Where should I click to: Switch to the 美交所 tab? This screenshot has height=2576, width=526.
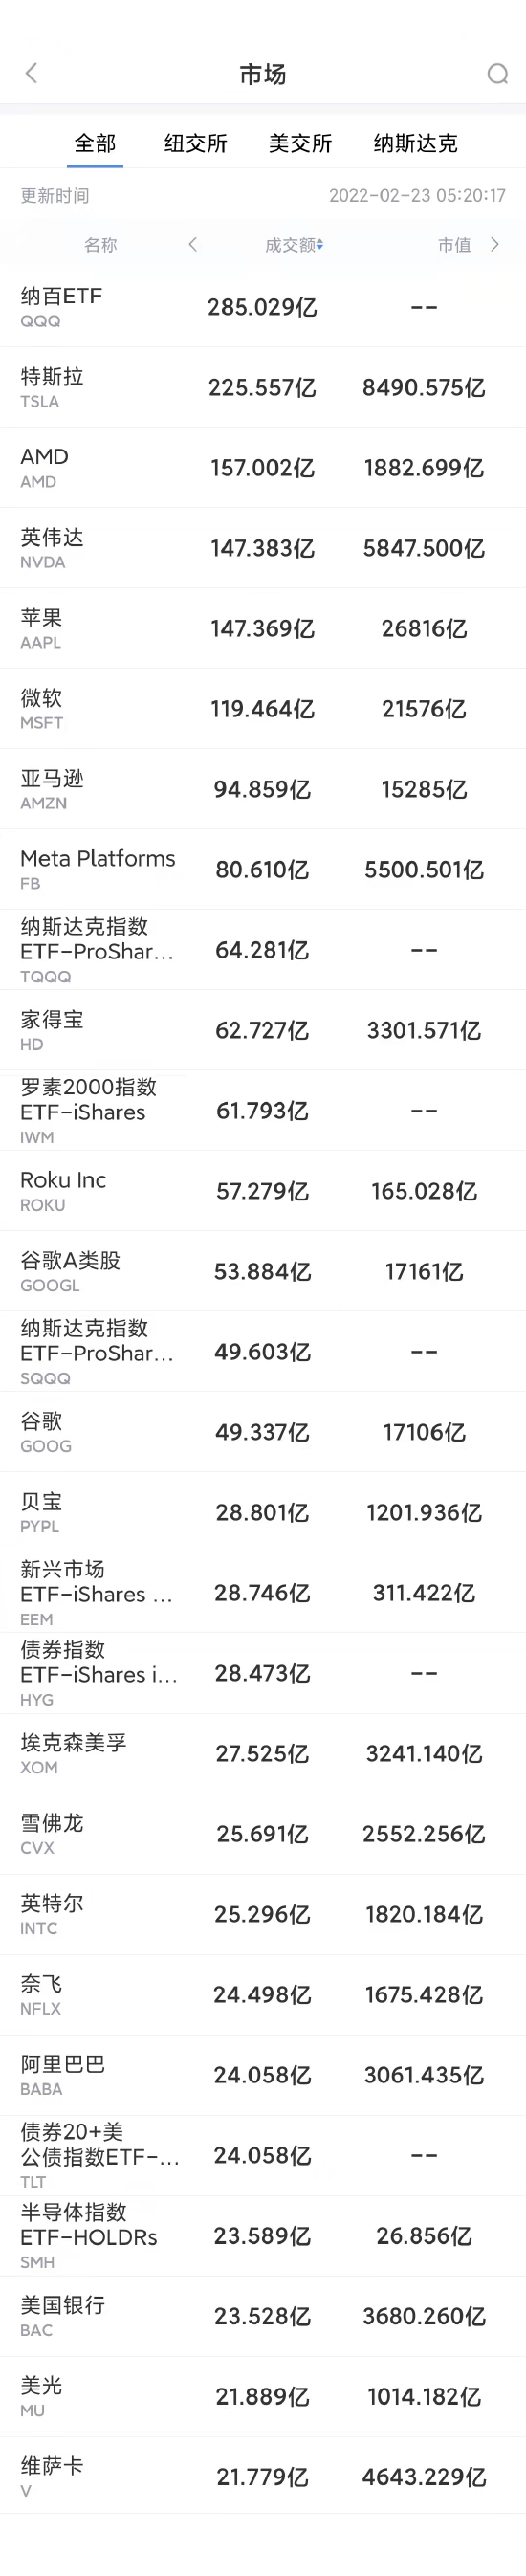[300, 143]
